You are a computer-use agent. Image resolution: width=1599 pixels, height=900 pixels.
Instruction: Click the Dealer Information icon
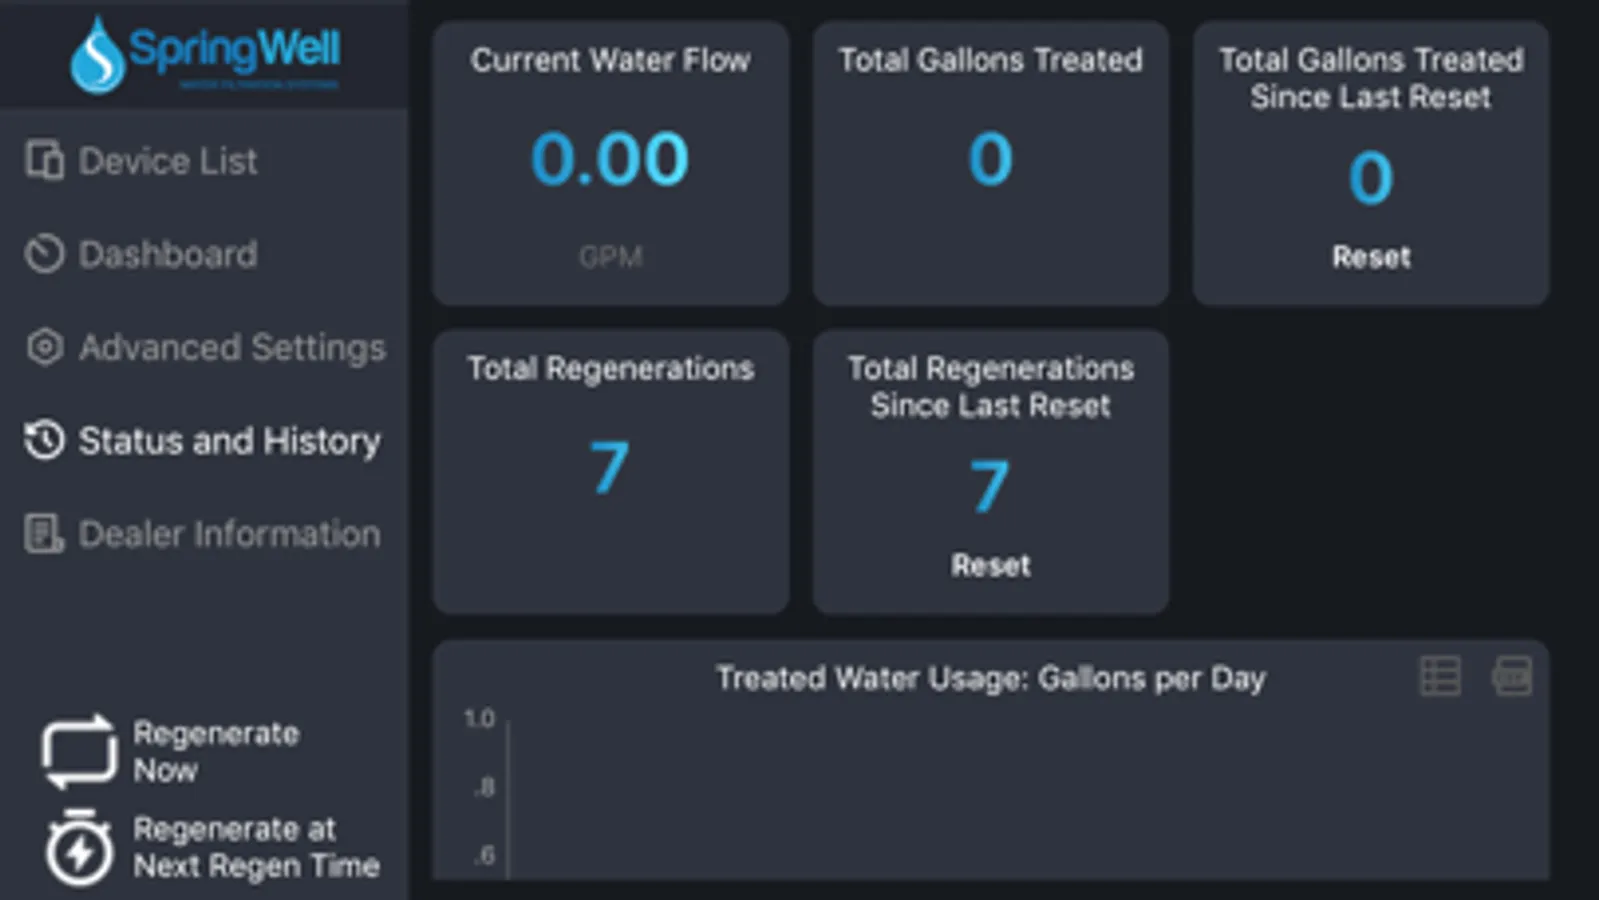[x=45, y=534]
